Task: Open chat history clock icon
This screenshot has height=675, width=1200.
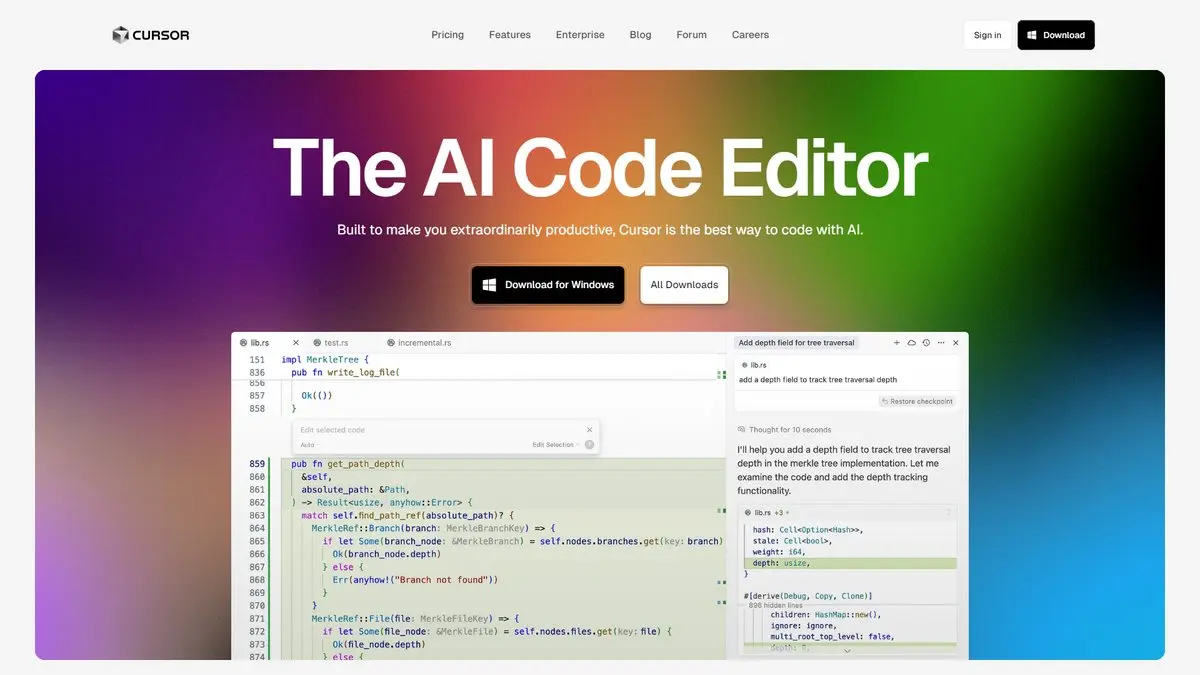Action: click(x=926, y=343)
